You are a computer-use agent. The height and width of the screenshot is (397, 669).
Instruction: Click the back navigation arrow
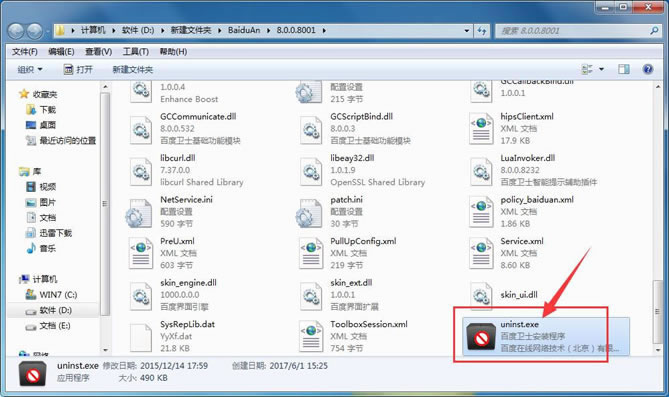coord(16,31)
